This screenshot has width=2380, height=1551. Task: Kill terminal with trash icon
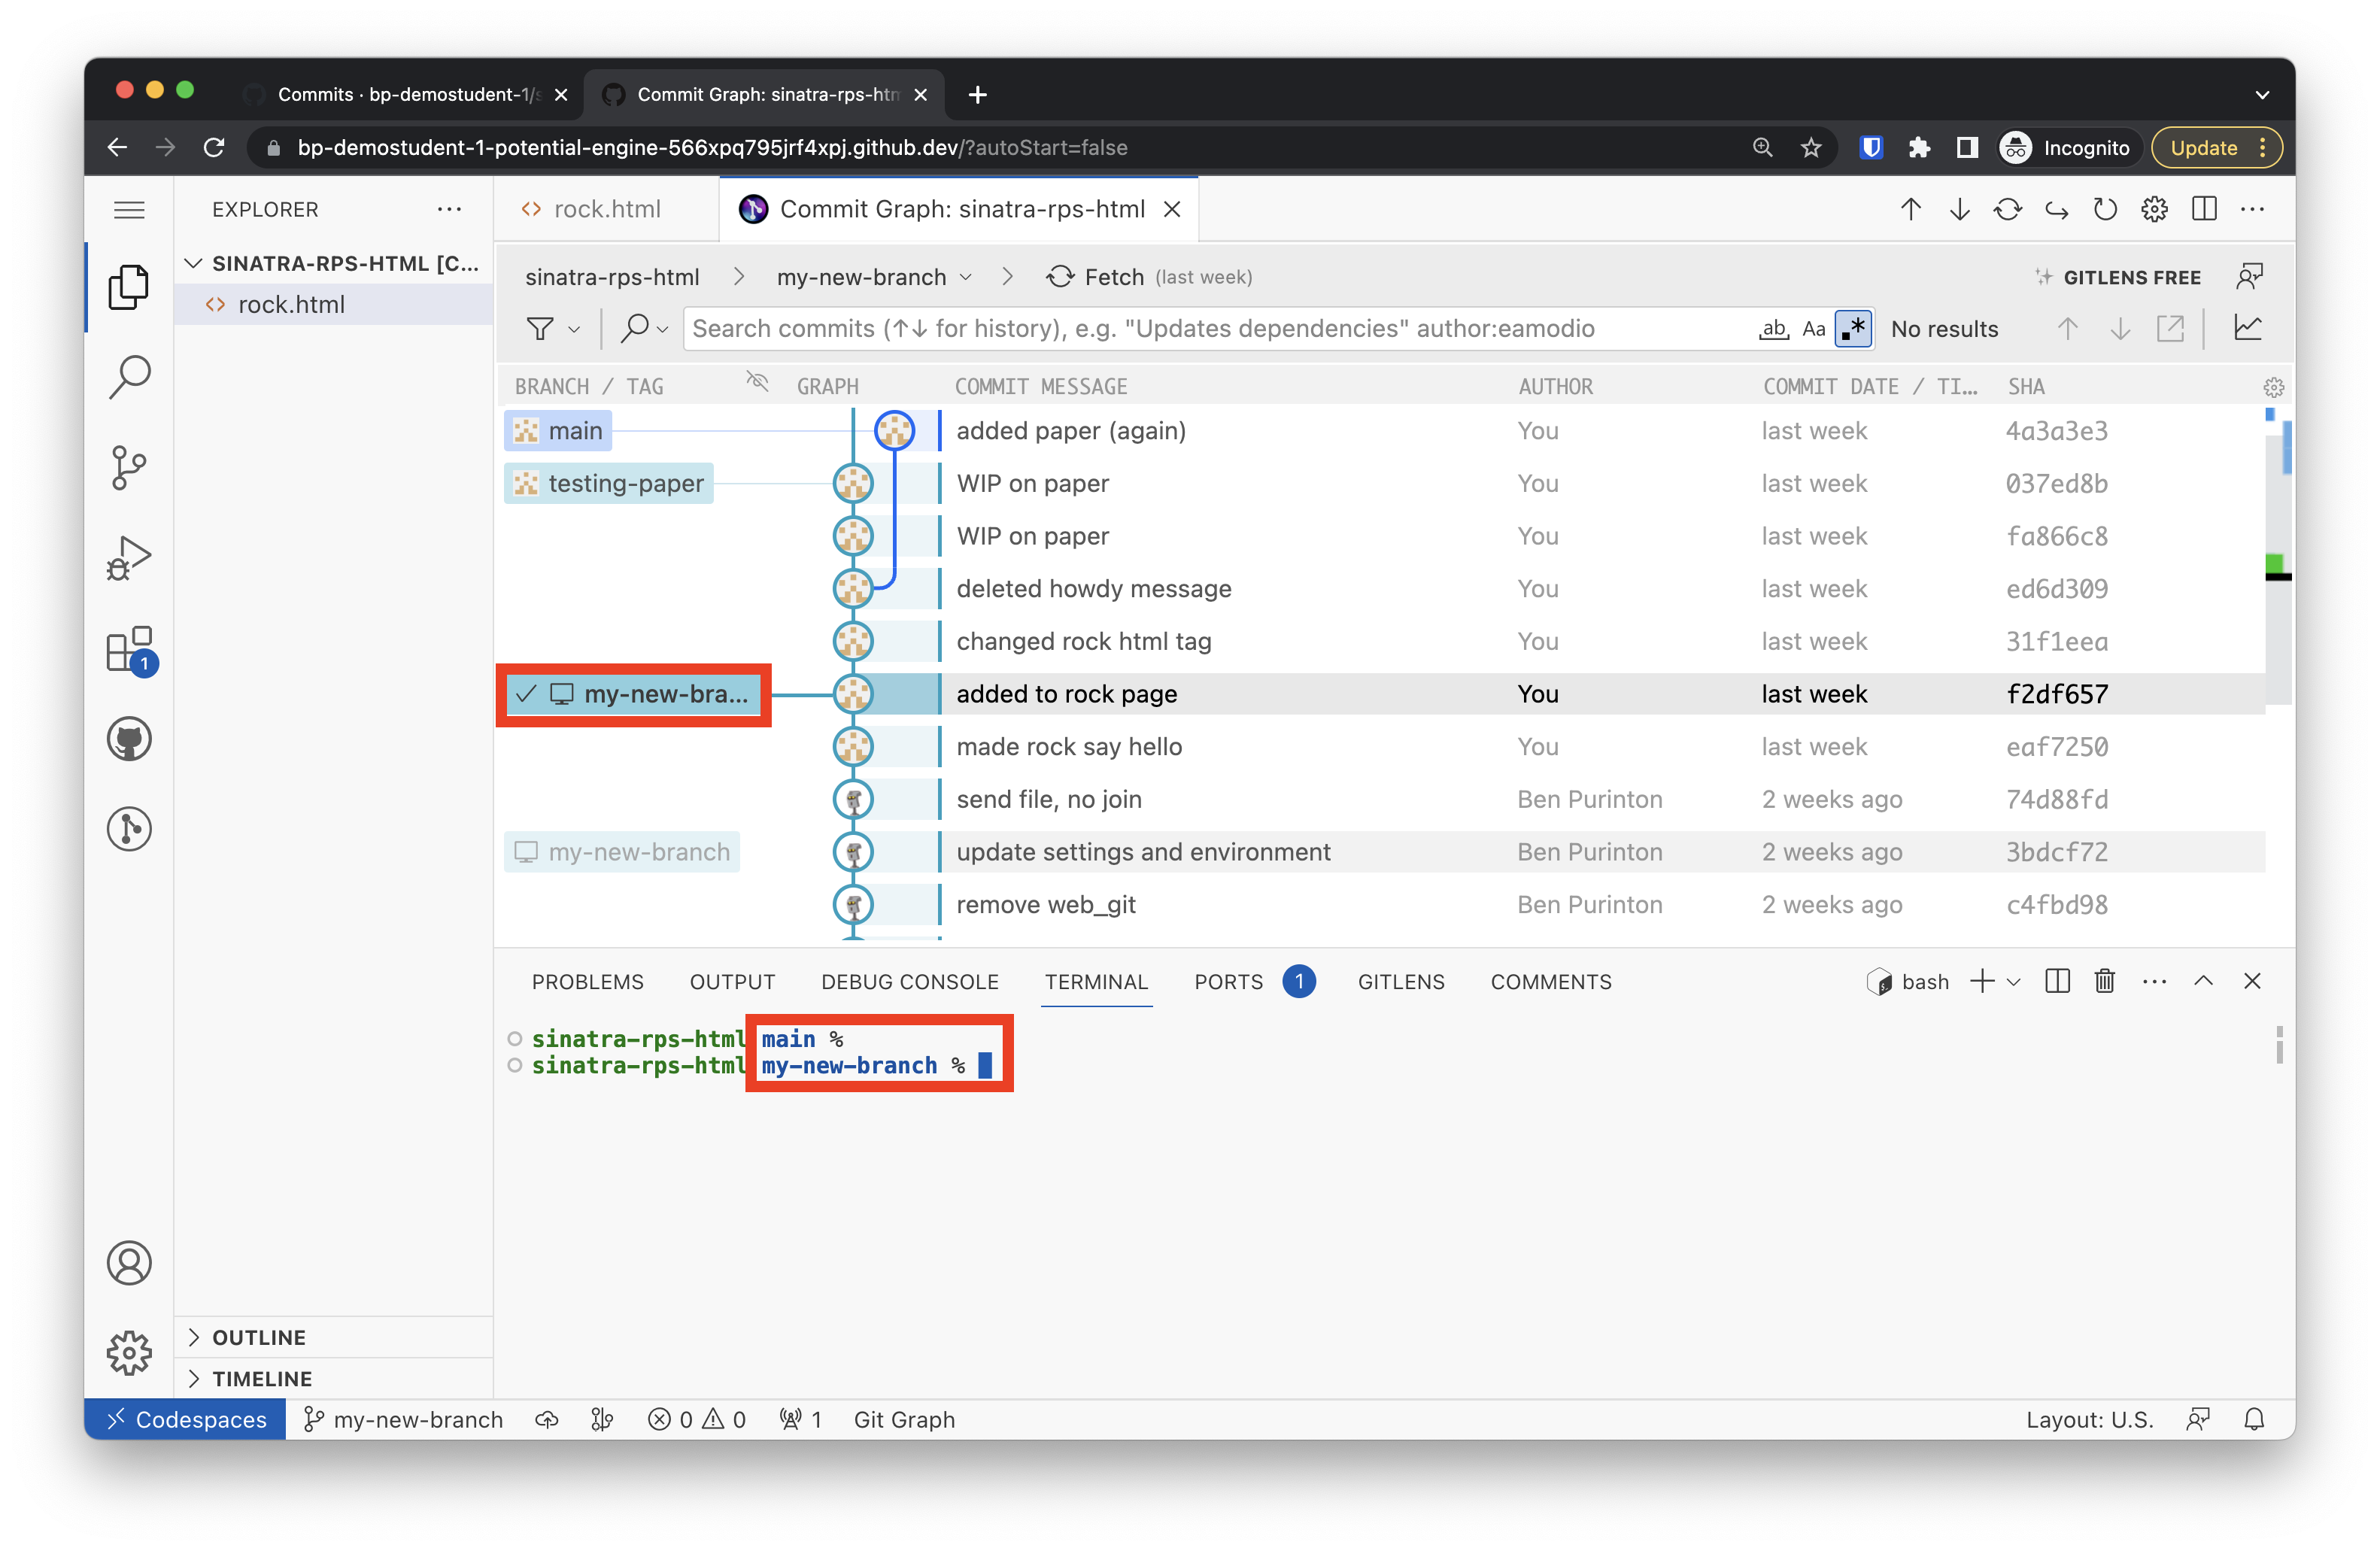coord(2105,981)
